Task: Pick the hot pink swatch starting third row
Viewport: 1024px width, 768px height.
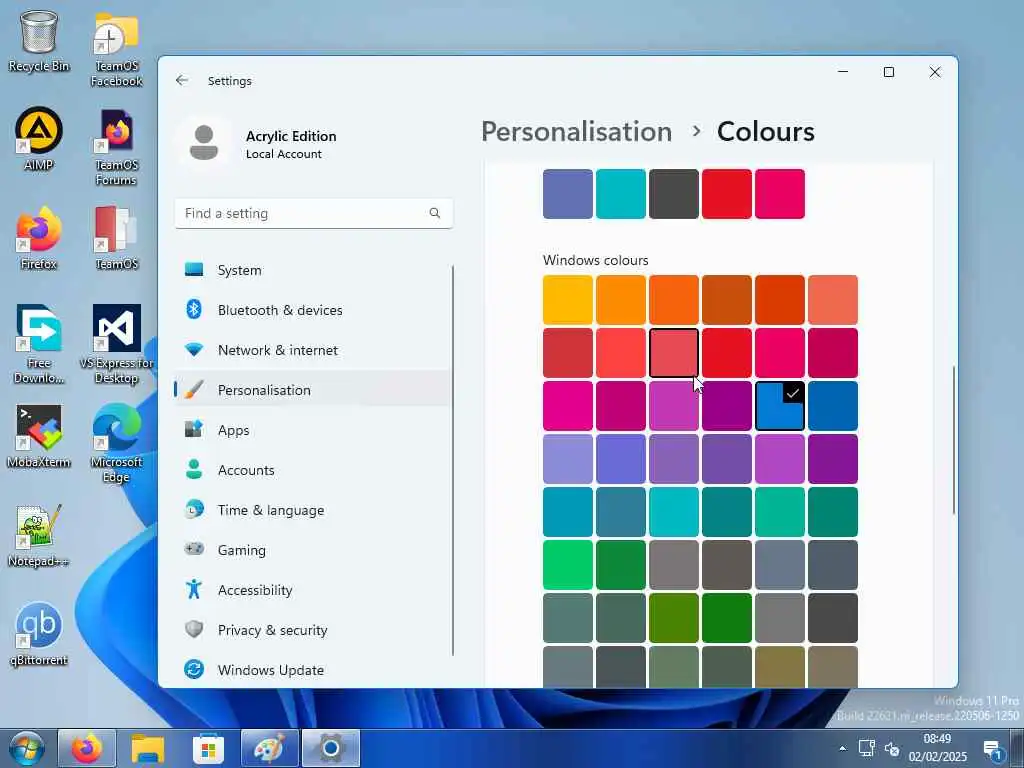Action: [568, 406]
